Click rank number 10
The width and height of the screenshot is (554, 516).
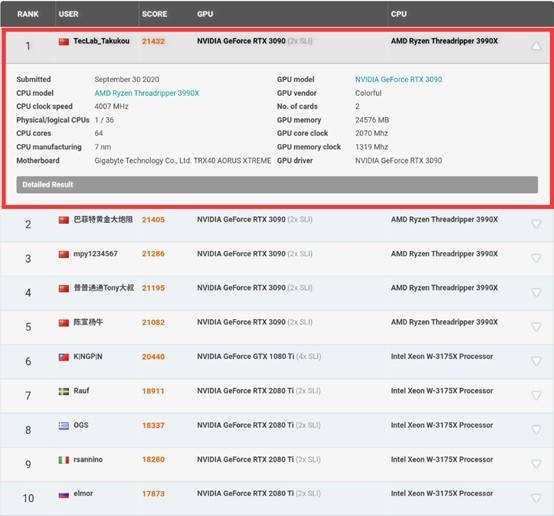(x=28, y=498)
